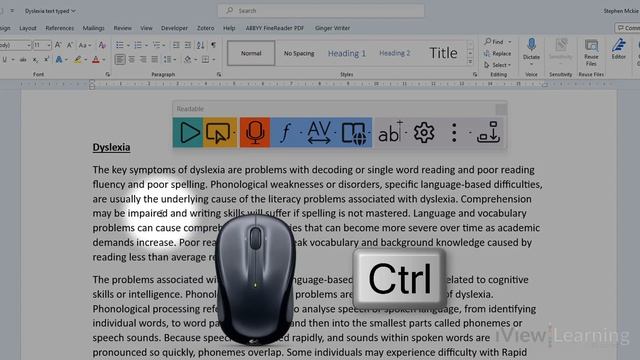Insert bulleted list

click(119, 45)
